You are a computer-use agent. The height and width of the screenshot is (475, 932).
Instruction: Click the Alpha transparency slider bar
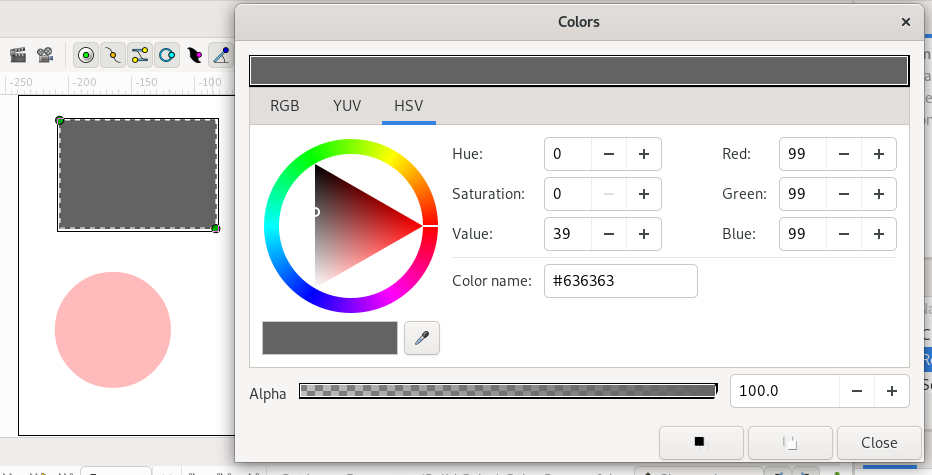click(508, 392)
